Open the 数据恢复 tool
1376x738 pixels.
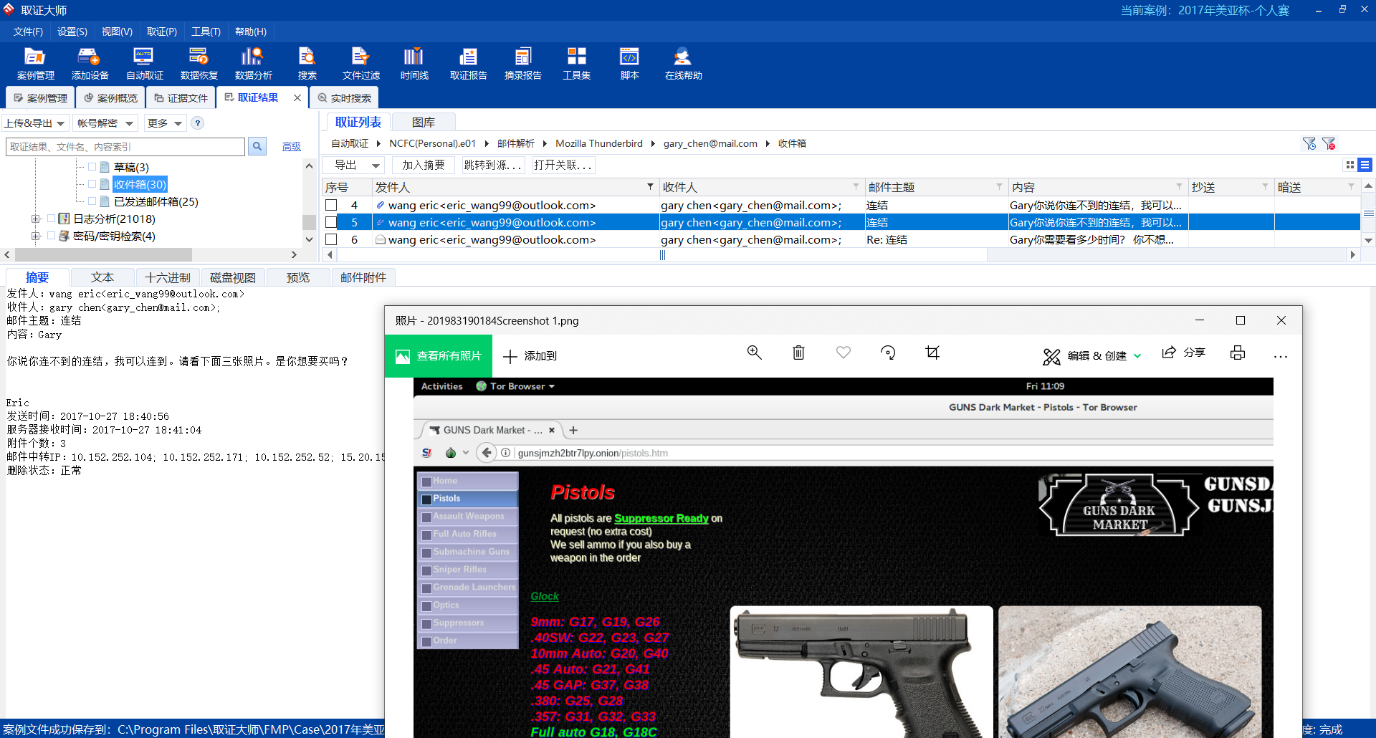click(199, 64)
